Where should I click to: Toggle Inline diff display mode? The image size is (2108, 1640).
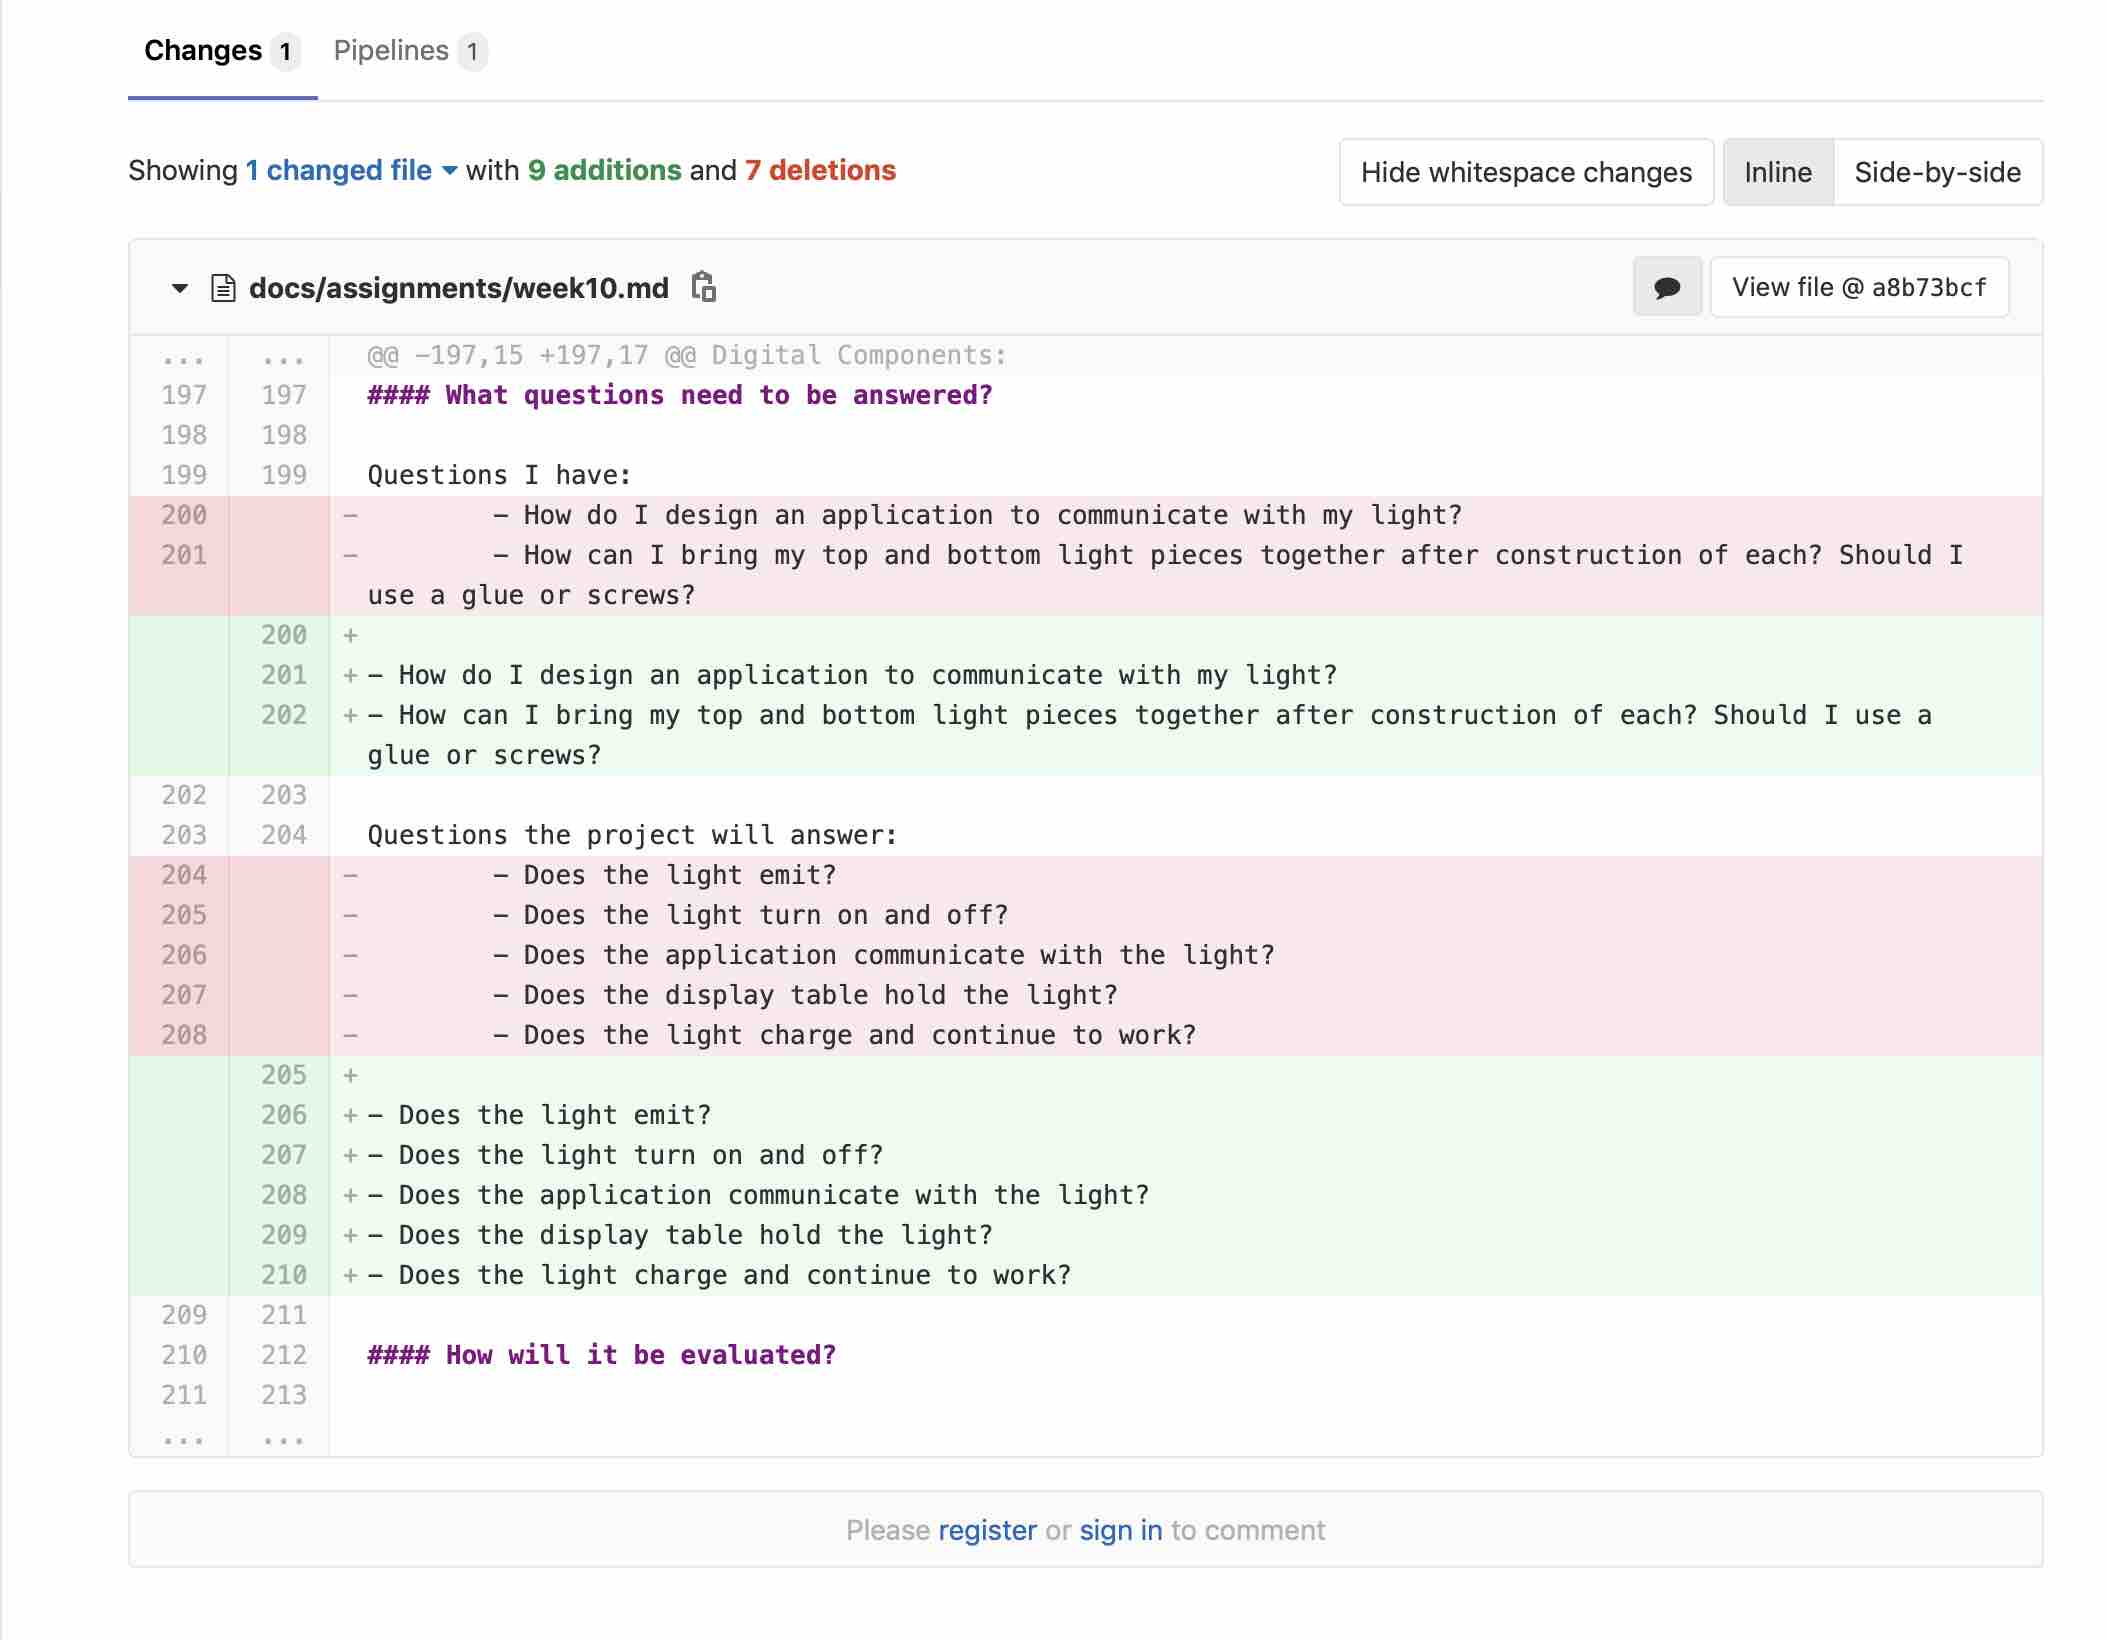click(x=1776, y=171)
